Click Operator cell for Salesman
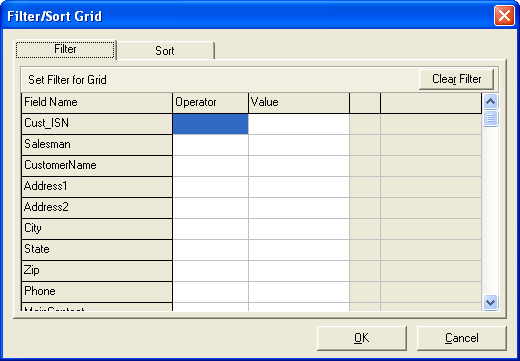The height and width of the screenshot is (361, 520). 210,145
